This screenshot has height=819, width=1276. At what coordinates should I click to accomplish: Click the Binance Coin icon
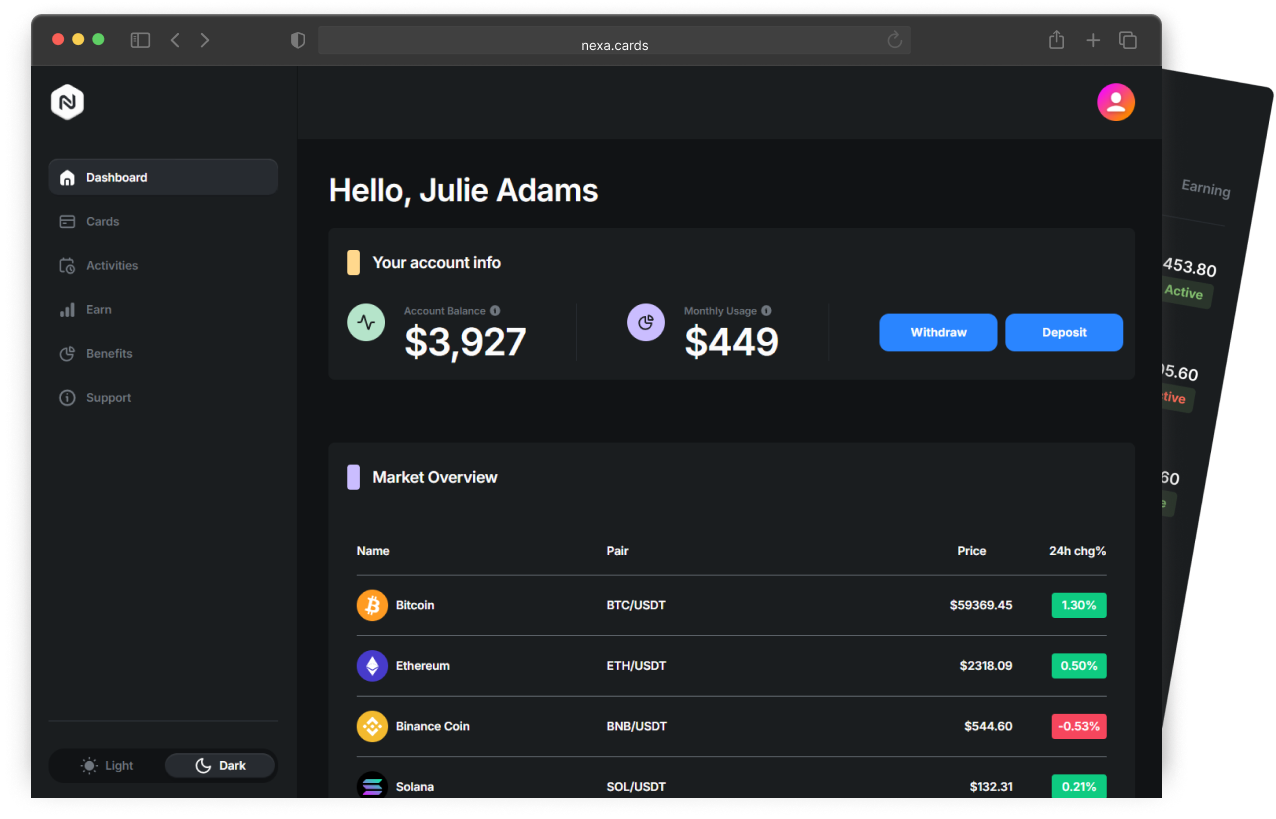(x=372, y=726)
